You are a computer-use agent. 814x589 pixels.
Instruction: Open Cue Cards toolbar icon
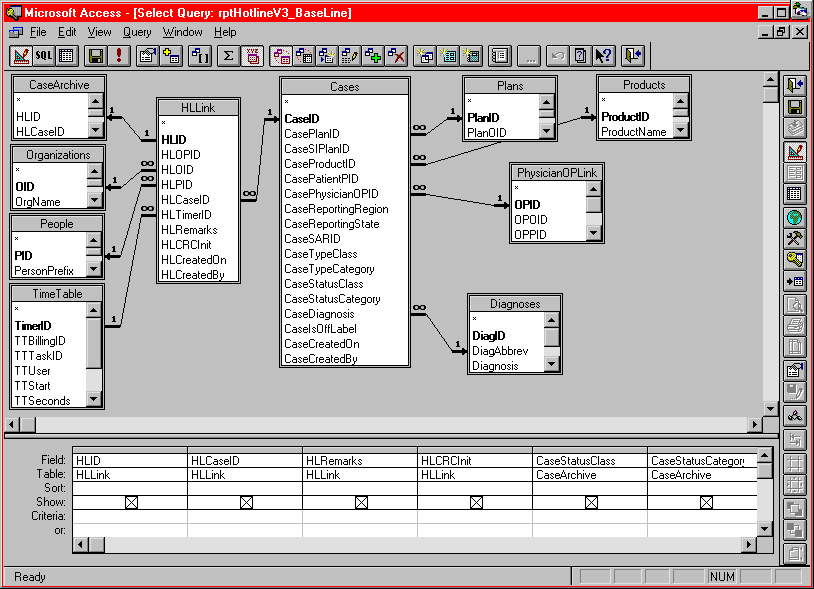[580, 56]
